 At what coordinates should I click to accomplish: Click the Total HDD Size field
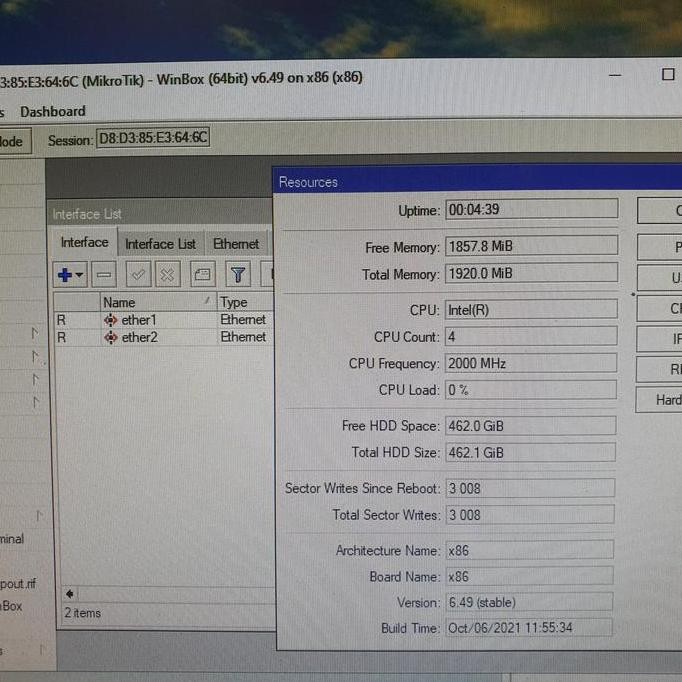click(531, 452)
